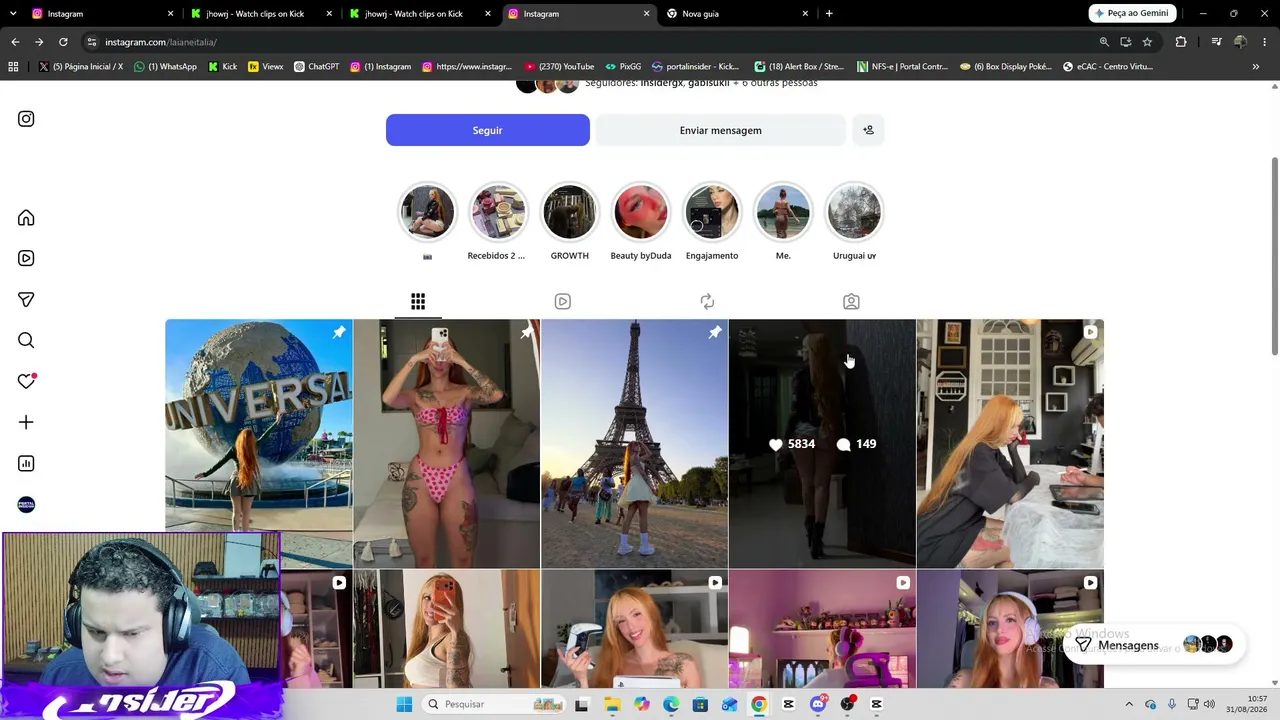Go forward using the browser forward arrow
The height and width of the screenshot is (720, 1280).
39,42
